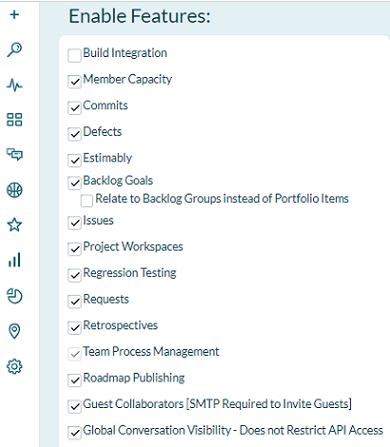Uncheck the Guest Collaborators checkbox
This screenshot has height=447, width=390.
[x=74, y=406]
